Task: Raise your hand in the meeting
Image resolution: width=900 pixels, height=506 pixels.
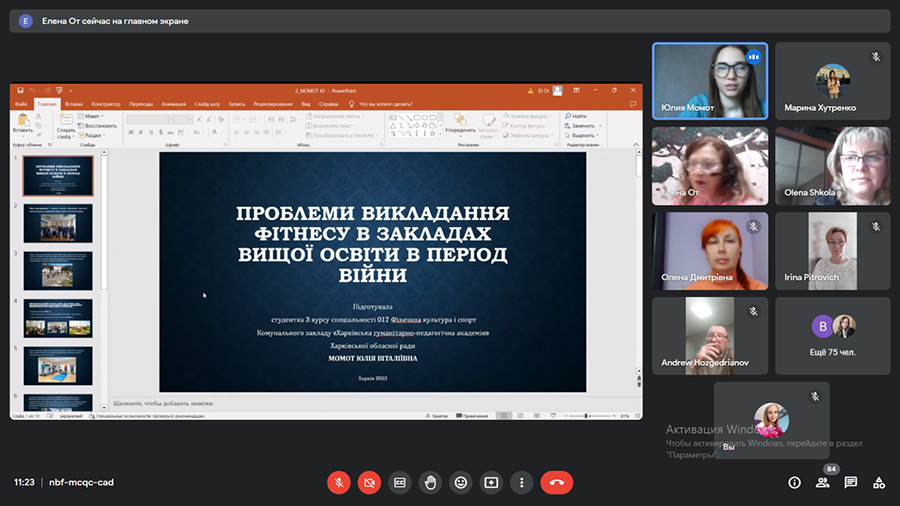Action: [x=430, y=482]
